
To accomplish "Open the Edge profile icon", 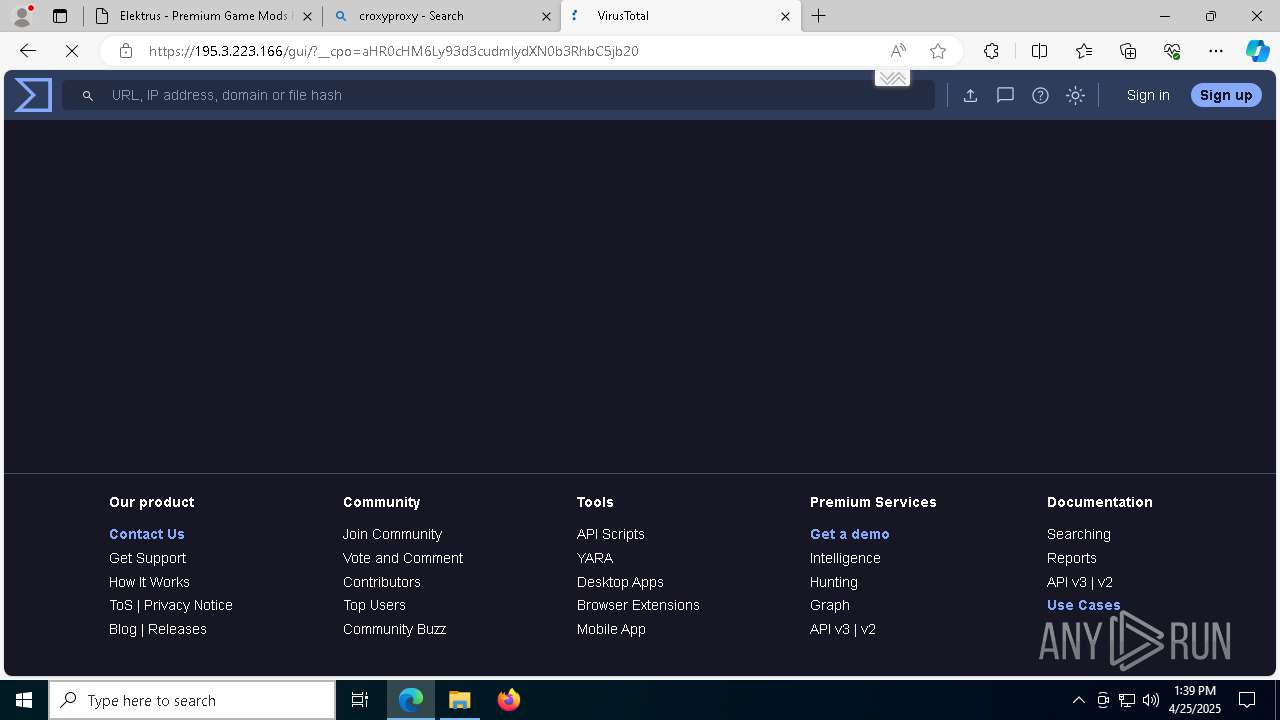I will pyautogui.click(x=22, y=16).
